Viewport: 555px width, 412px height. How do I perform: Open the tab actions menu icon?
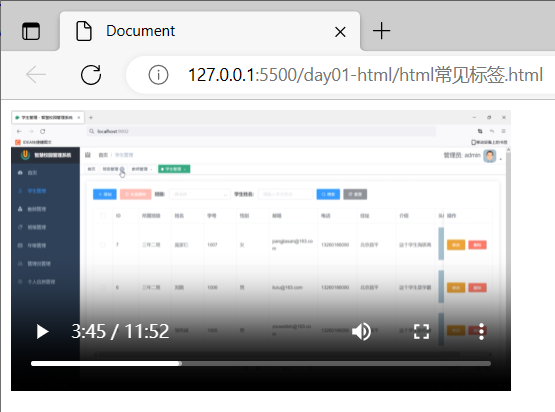coord(31,31)
